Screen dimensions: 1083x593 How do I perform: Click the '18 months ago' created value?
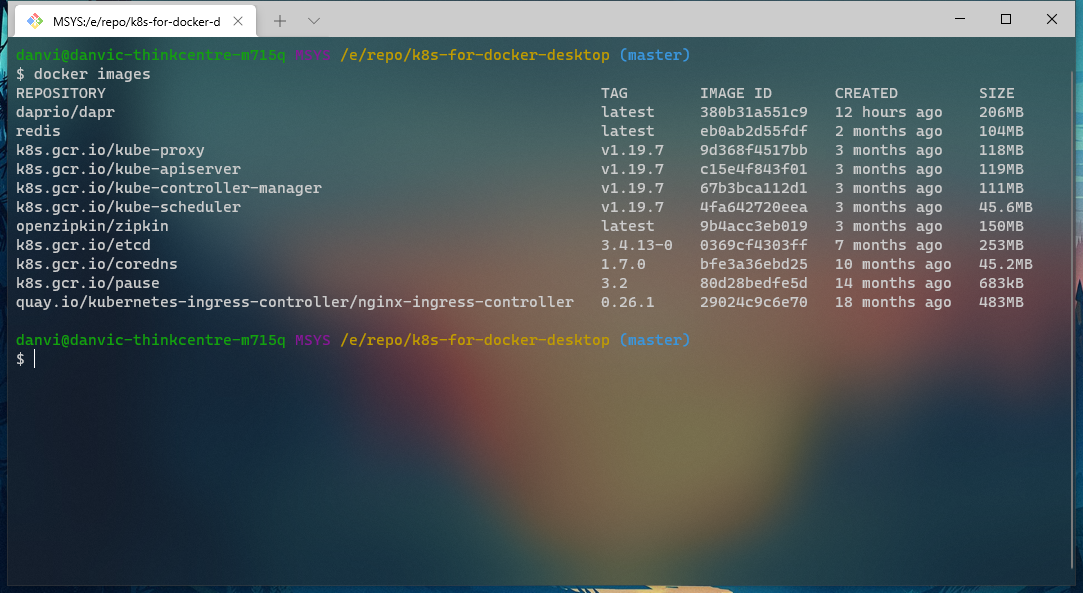pos(893,302)
